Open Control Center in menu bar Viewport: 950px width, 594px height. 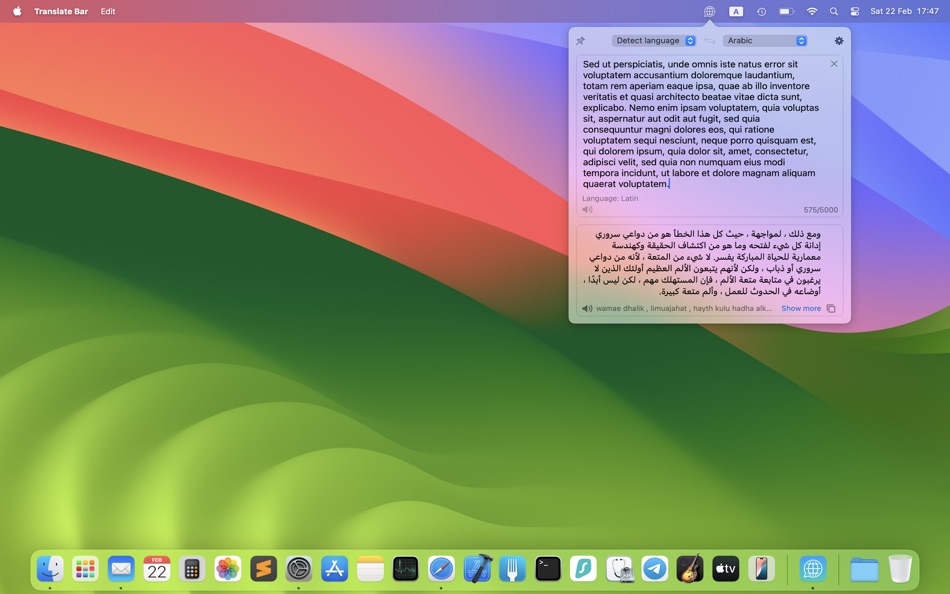pyautogui.click(x=855, y=11)
